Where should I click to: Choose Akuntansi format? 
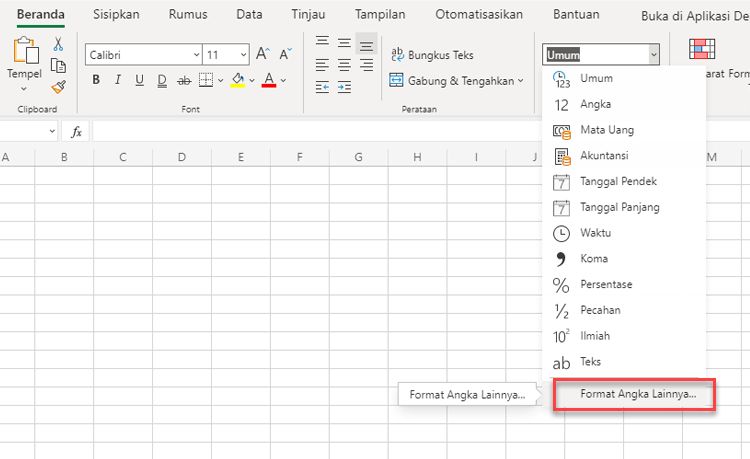(x=624, y=156)
